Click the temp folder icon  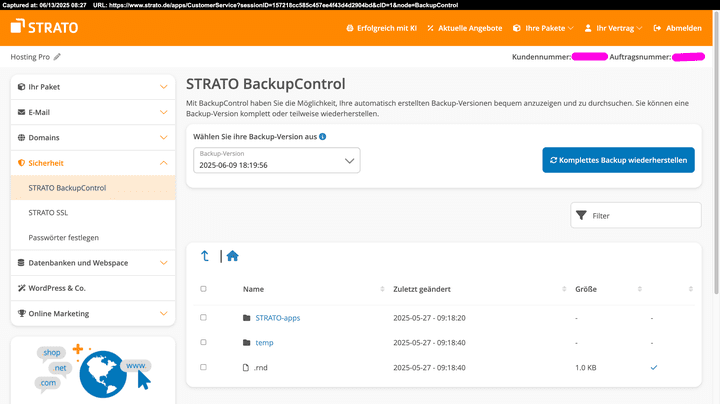(x=247, y=342)
